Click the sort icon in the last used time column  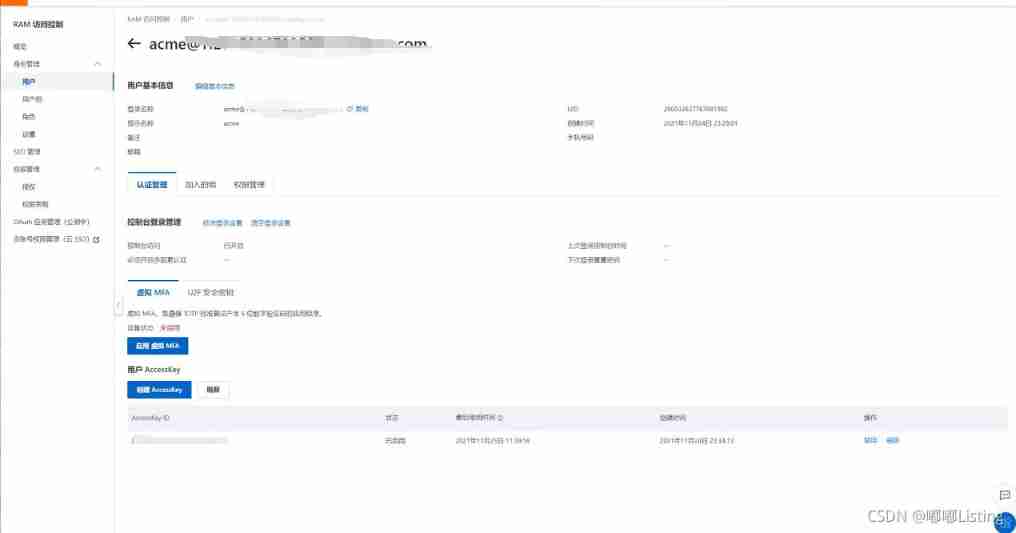500,418
